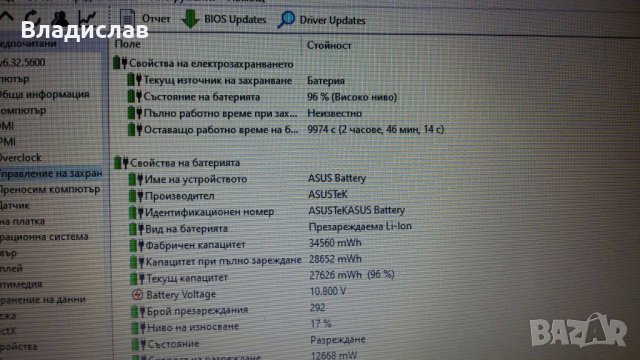Select Мултимедия in the left tree
Screen dimensions: 640x360
(21, 284)
